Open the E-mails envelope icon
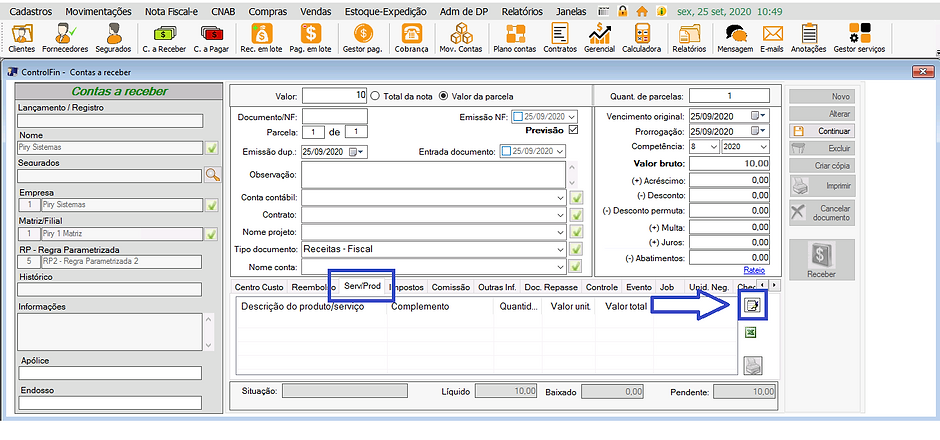This screenshot has height=440, width=940. [x=772, y=38]
